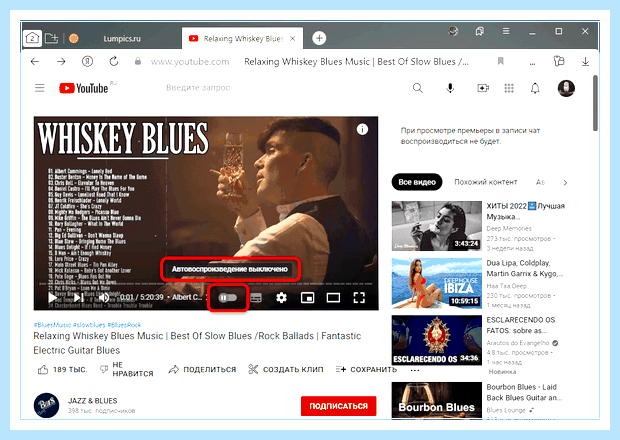
Task: Focus the YouTube search input
Action: pyautogui.click(x=198, y=88)
